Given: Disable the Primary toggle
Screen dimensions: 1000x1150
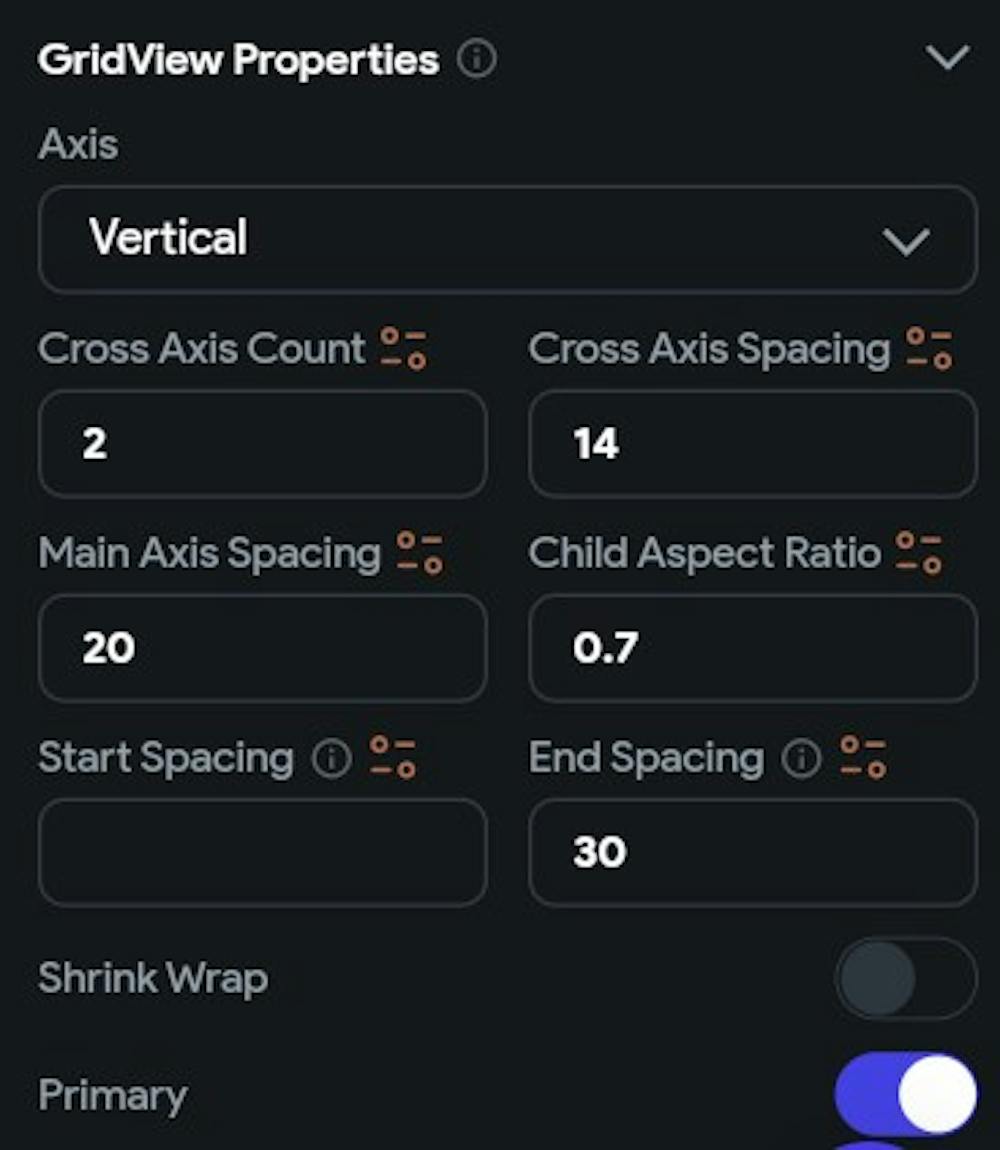Looking at the screenshot, I should (x=905, y=1094).
